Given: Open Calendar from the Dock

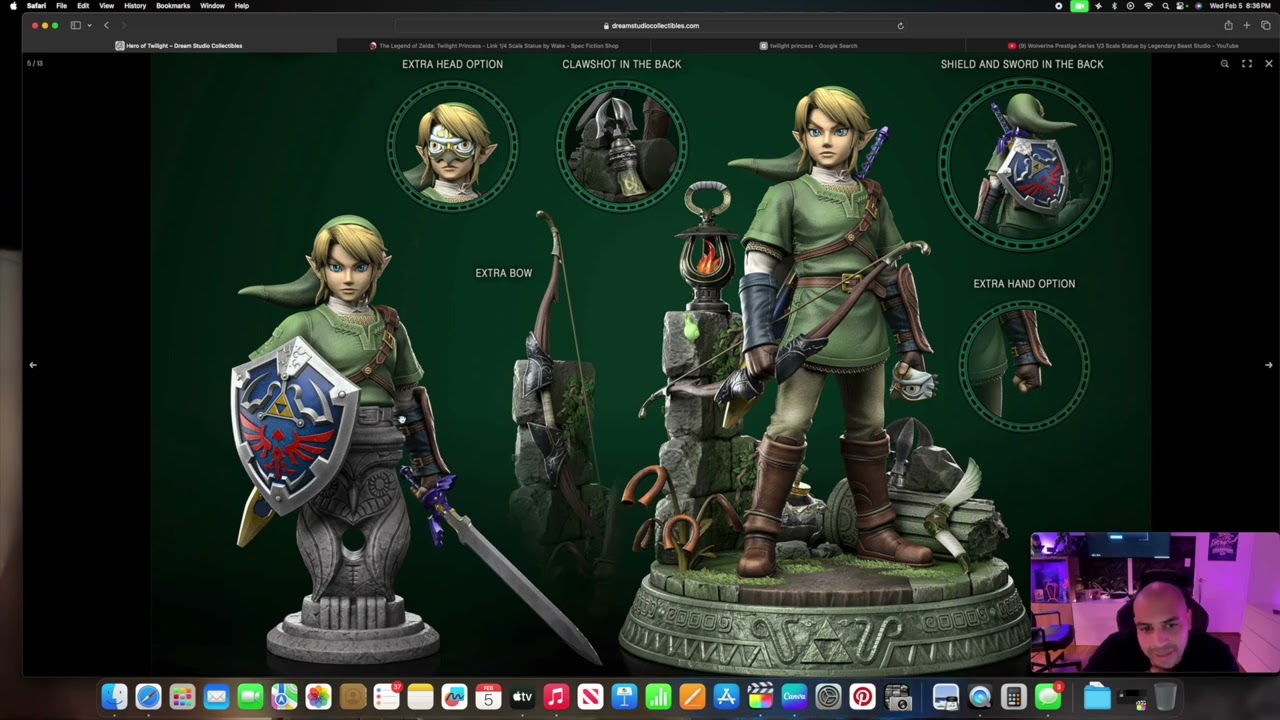Looking at the screenshot, I should [488, 697].
